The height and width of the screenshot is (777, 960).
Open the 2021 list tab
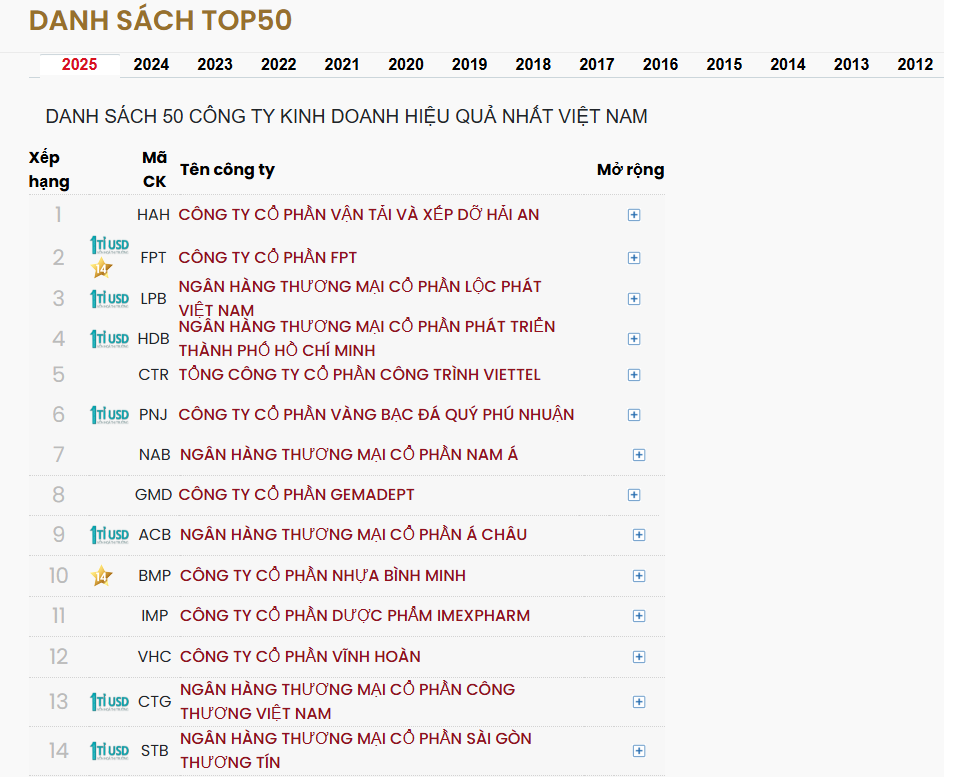click(x=342, y=64)
